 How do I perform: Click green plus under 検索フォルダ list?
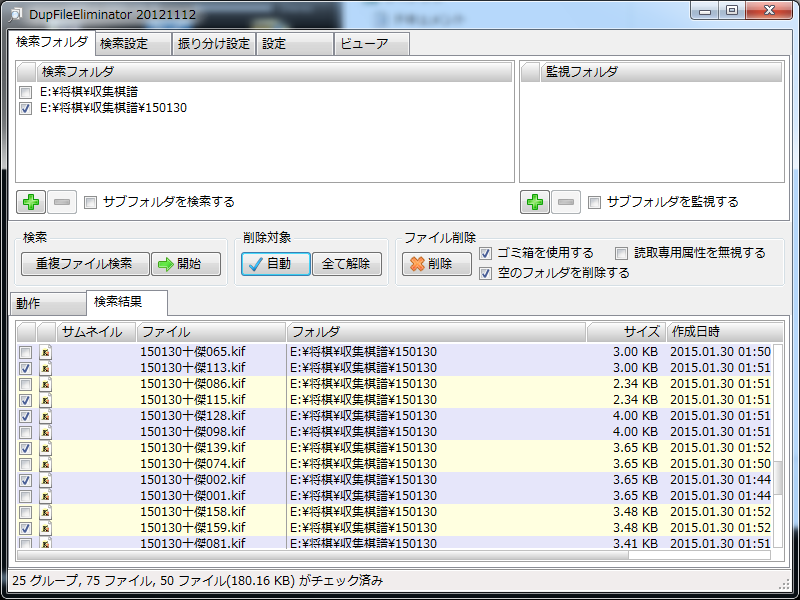tap(31, 202)
